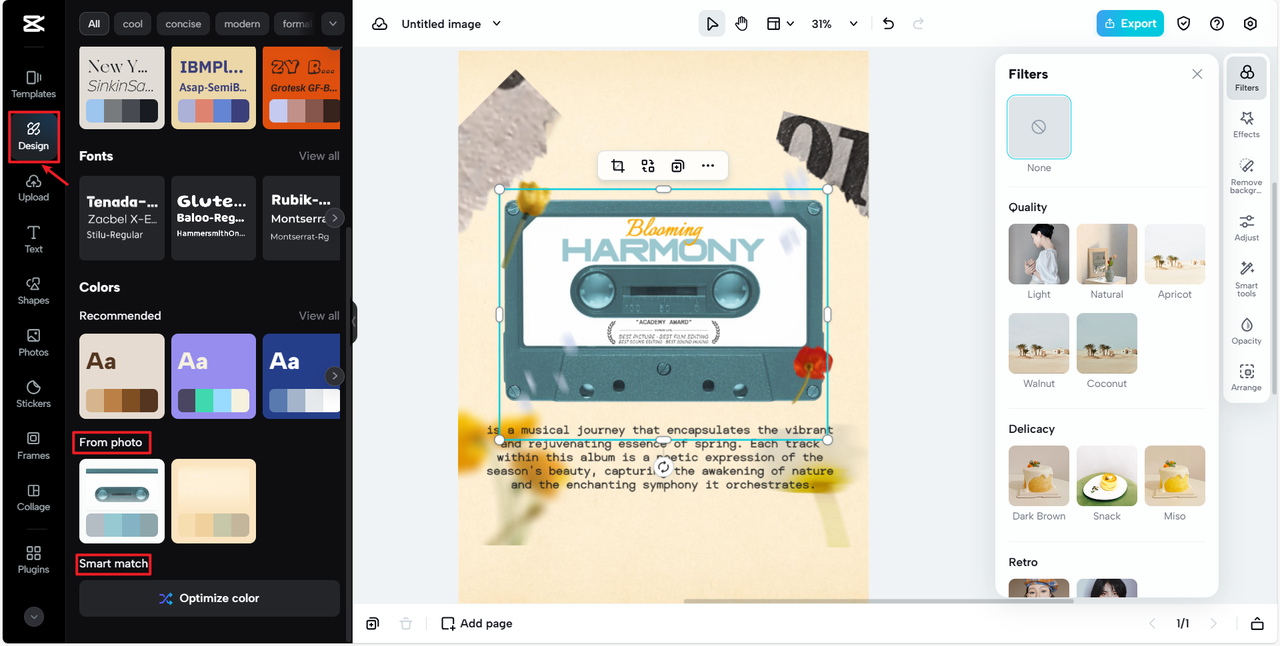Click the cloud save status icon

pos(380,24)
